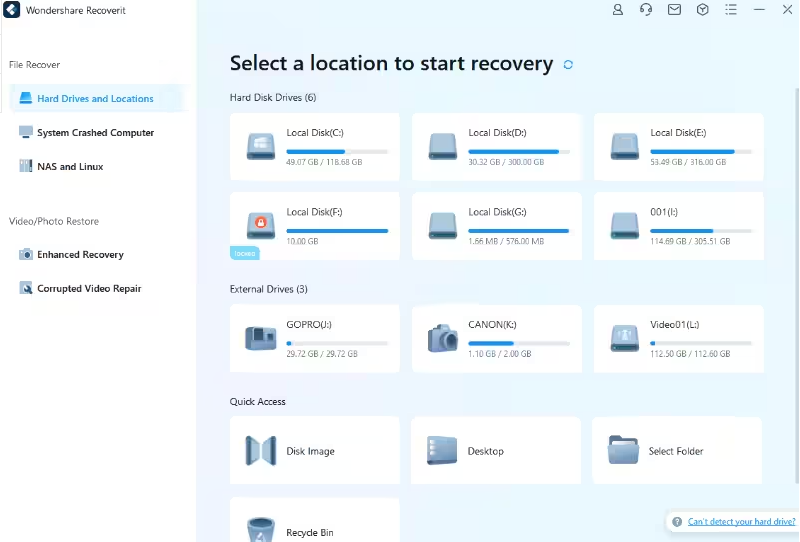Screen dimensions: 800x542
Task: Click the GOPRO(J:) camera icon
Action: [261, 338]
